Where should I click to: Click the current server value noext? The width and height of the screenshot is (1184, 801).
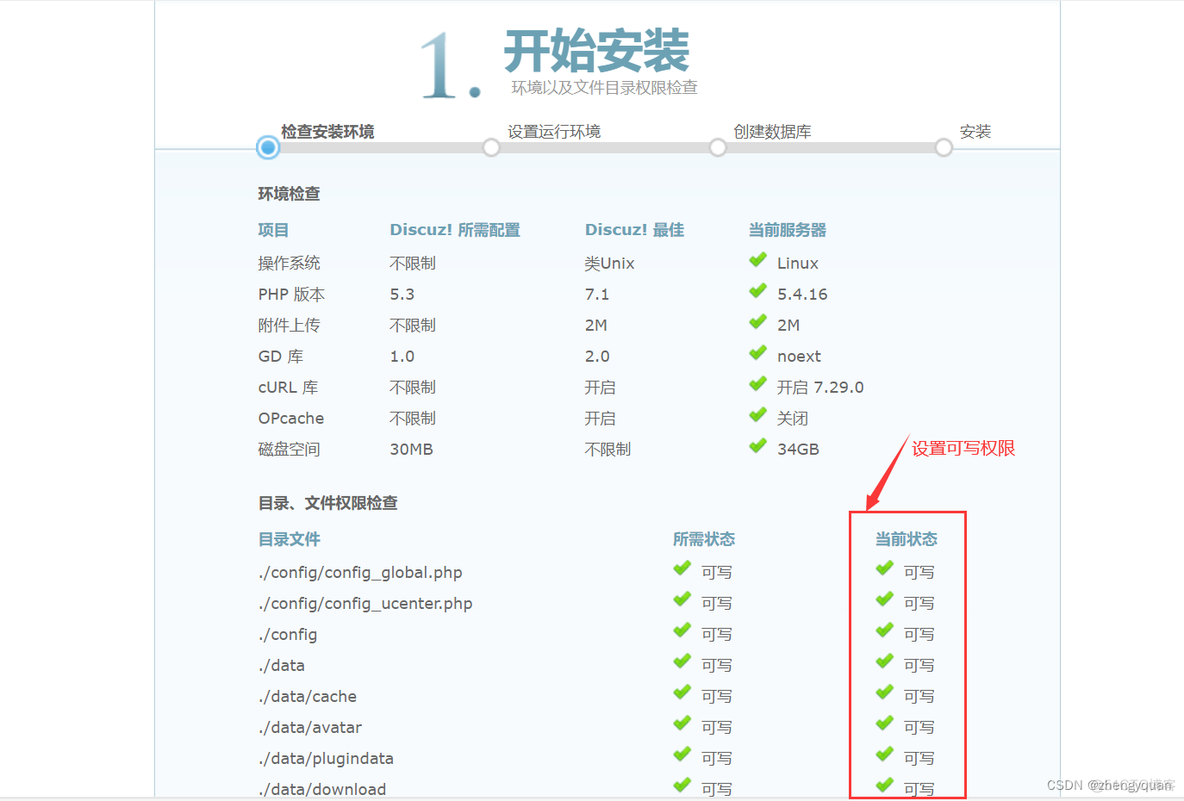799,356
